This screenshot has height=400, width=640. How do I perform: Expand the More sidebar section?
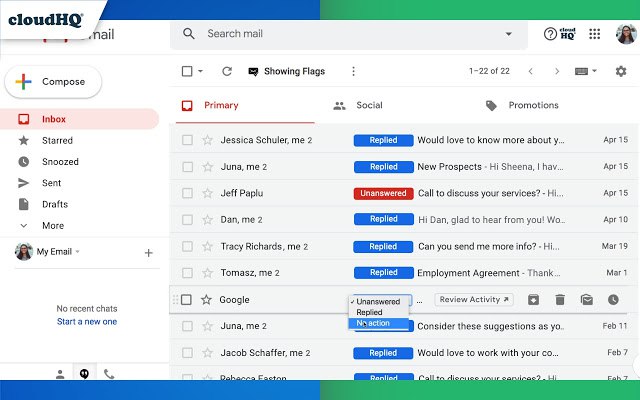53,225
